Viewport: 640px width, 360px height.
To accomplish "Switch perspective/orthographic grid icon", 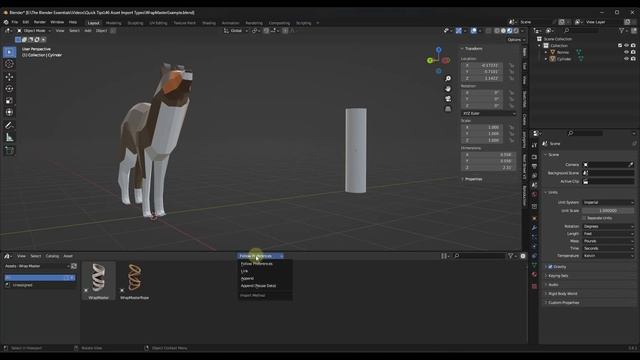I will pos(448,109).
